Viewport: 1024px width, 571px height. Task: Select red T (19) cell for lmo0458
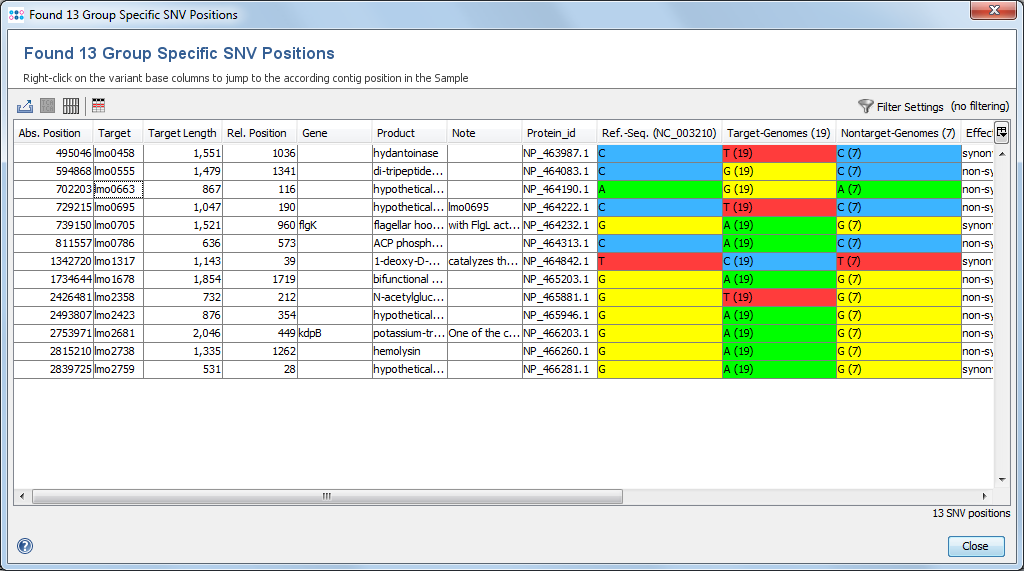[778, 153]
